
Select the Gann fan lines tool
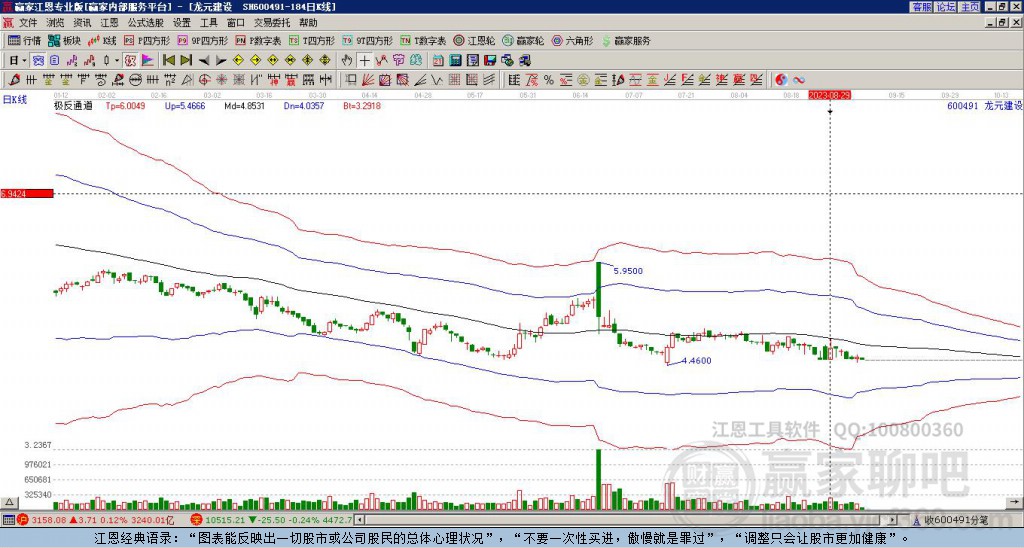coord(368,80)
